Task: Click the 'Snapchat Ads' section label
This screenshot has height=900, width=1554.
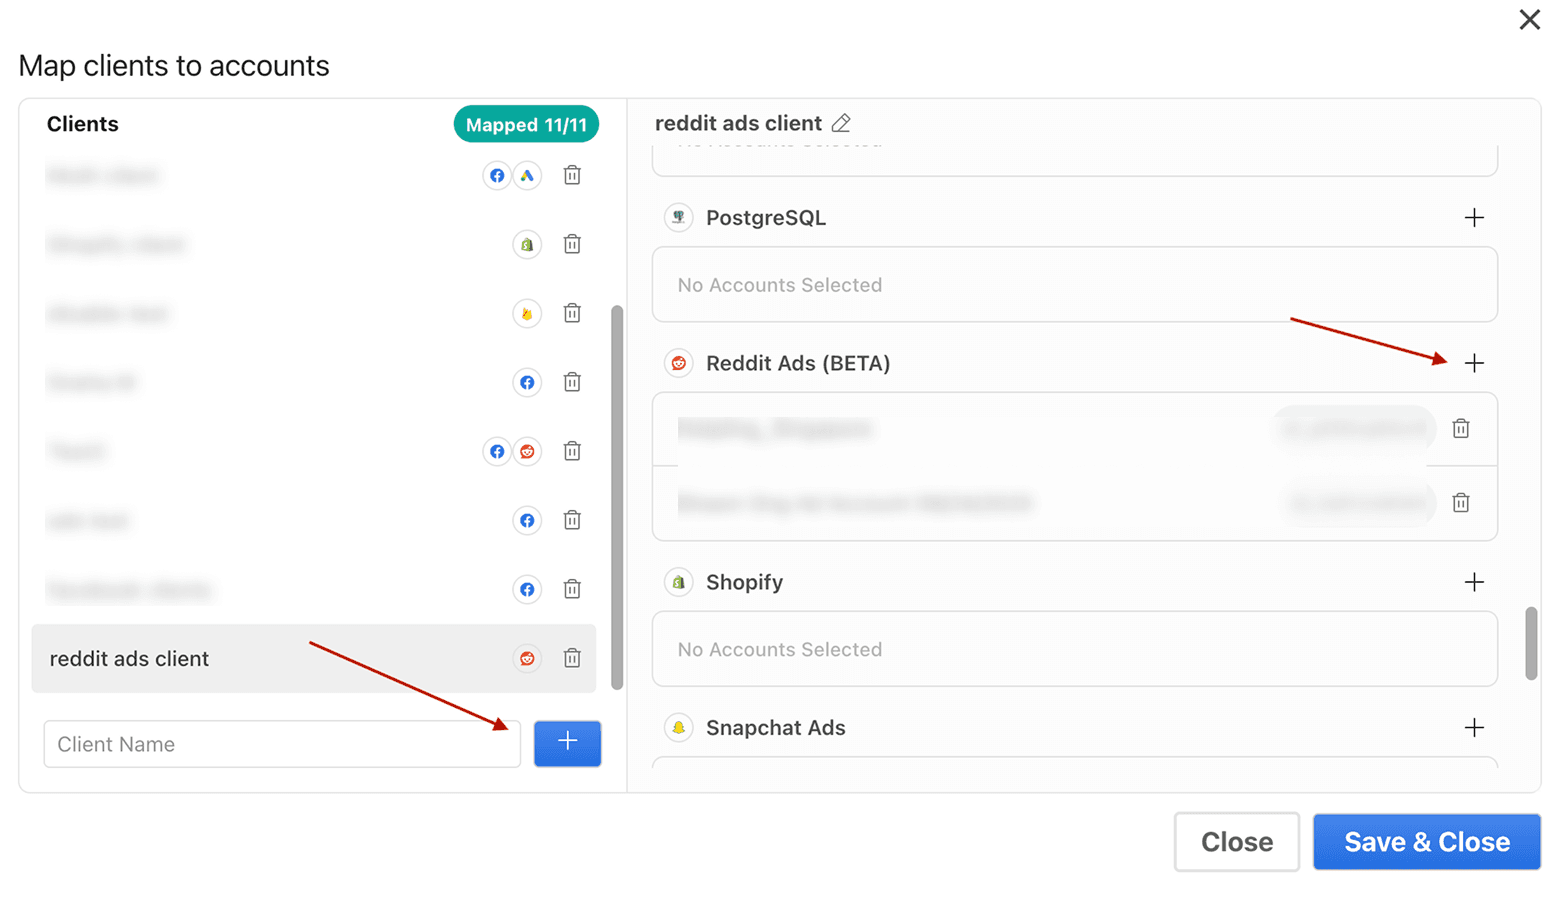Action: 776,728
